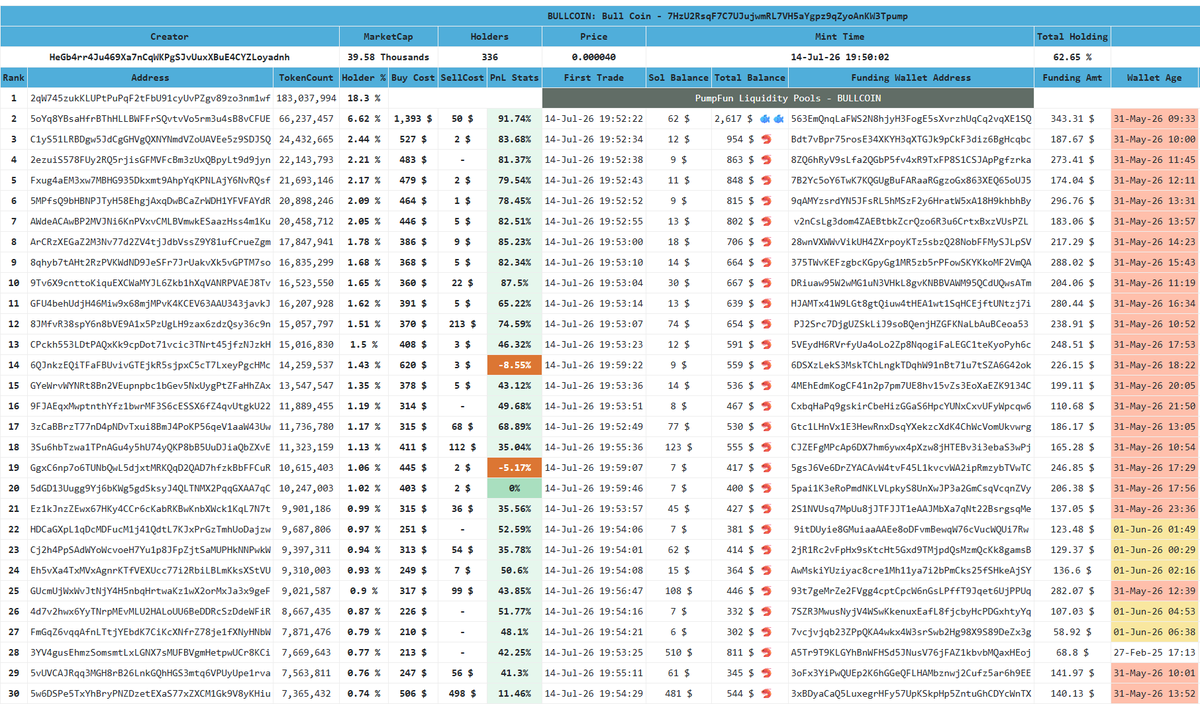The image size is (1200, 704).
Task: Click the rank 2 address 5oYq8YBsaHfrBThHLL…
Action: (151, 118)
